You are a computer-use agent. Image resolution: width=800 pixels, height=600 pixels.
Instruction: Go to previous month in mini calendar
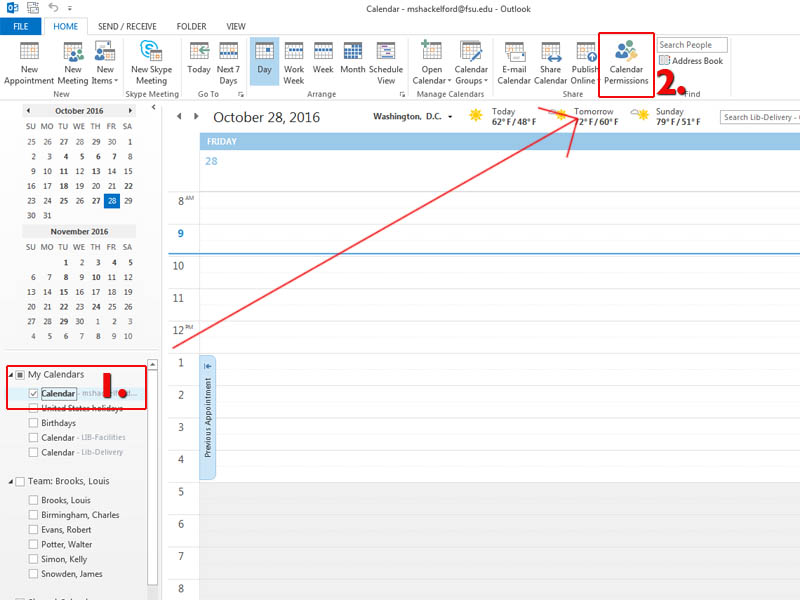pos(29,111)
